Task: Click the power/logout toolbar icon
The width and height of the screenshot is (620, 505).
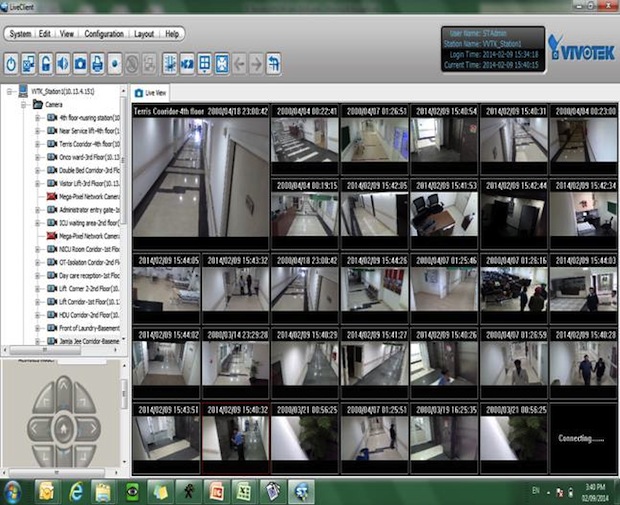Action: tap(12, 64)
